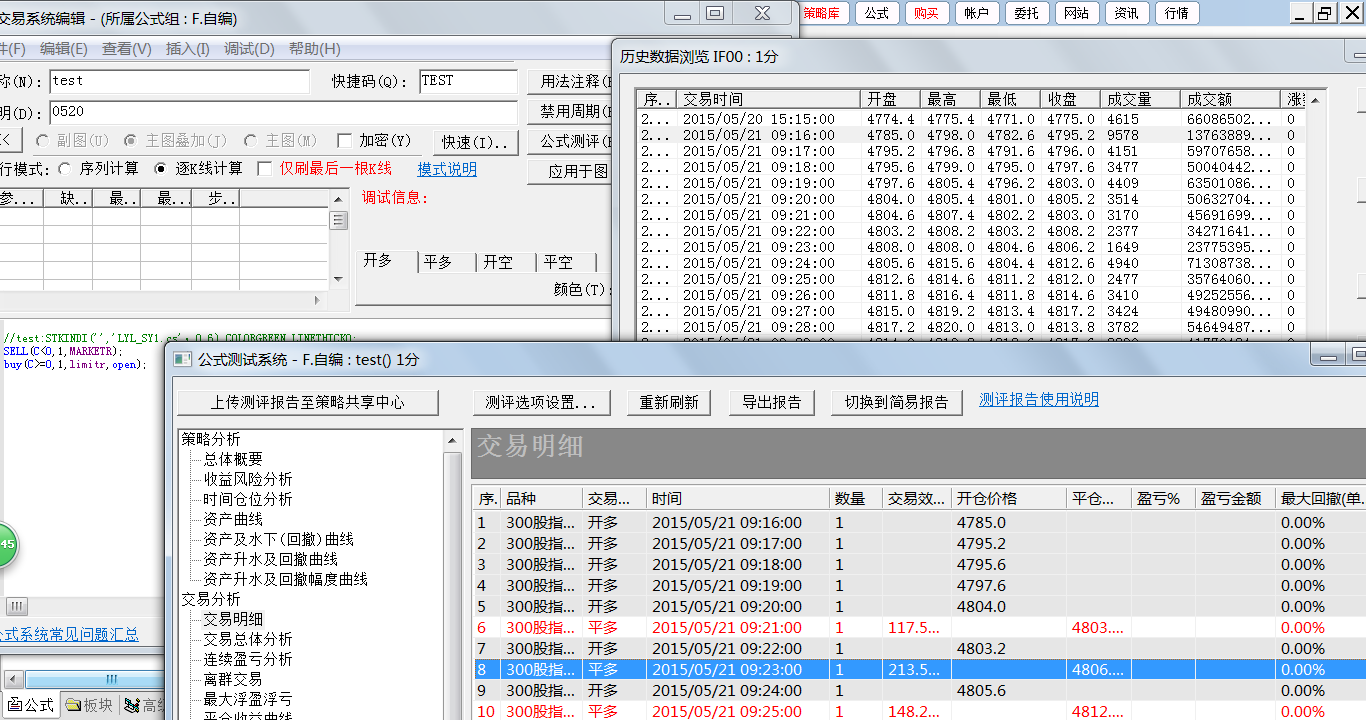Select the 序列计算 radio button
The width and height of the screenshot is (1366, 720).
pos(65,169)
